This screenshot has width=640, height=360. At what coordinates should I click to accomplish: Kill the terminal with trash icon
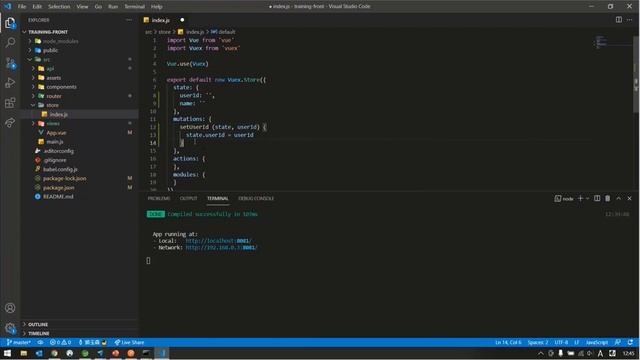pos(608,198)
